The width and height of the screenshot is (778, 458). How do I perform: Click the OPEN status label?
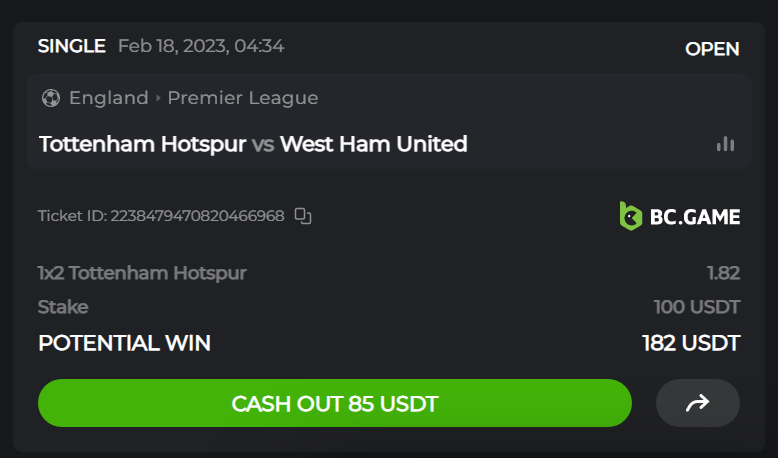pos(712,49)
